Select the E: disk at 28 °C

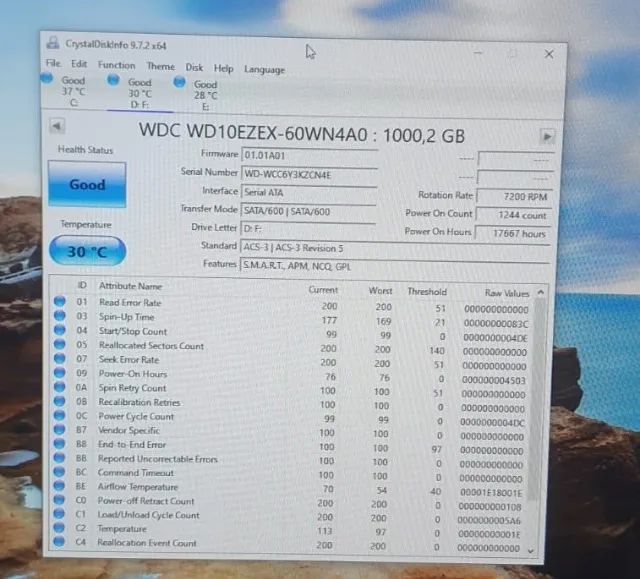point(200,95)
